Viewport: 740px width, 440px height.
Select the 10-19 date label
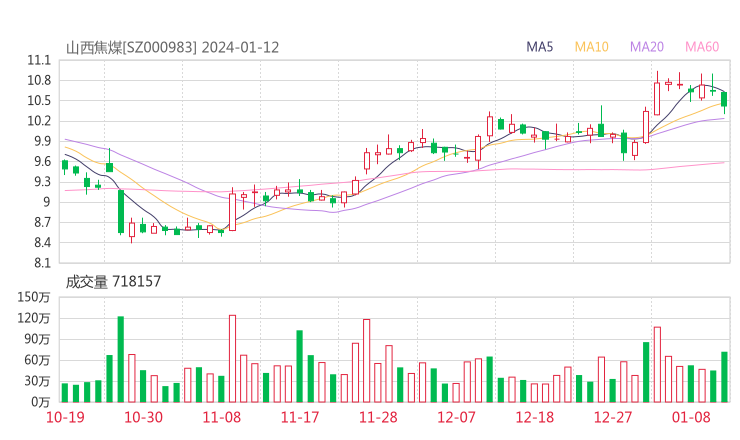(x=65, y=417)
